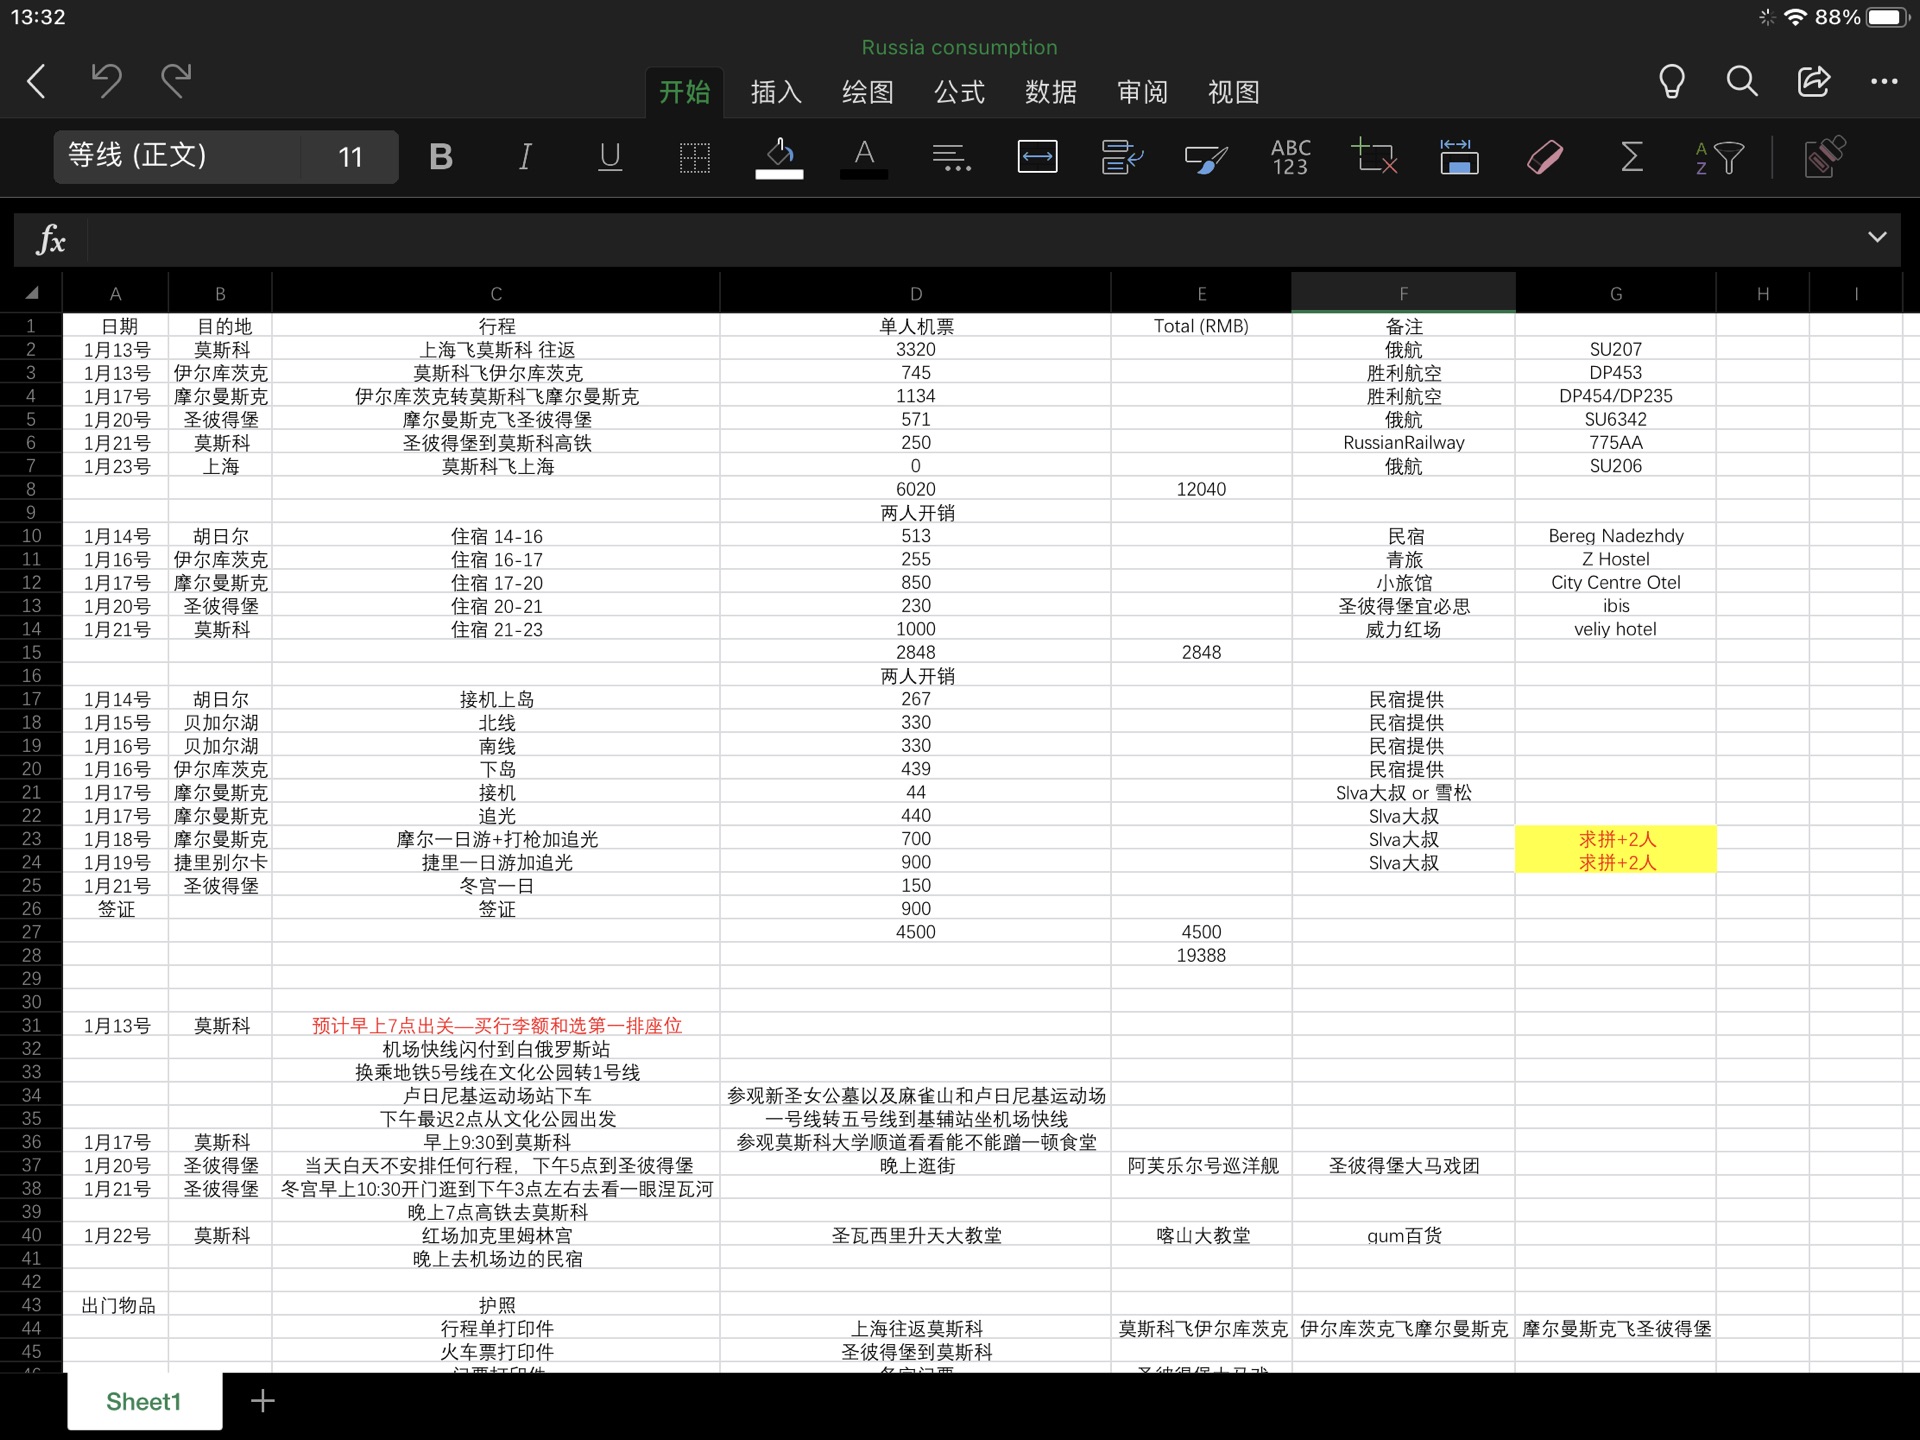Open the search magnifier
Screen dimensions: 1920x1440
pyautogui.click(x=1742, y=81)
